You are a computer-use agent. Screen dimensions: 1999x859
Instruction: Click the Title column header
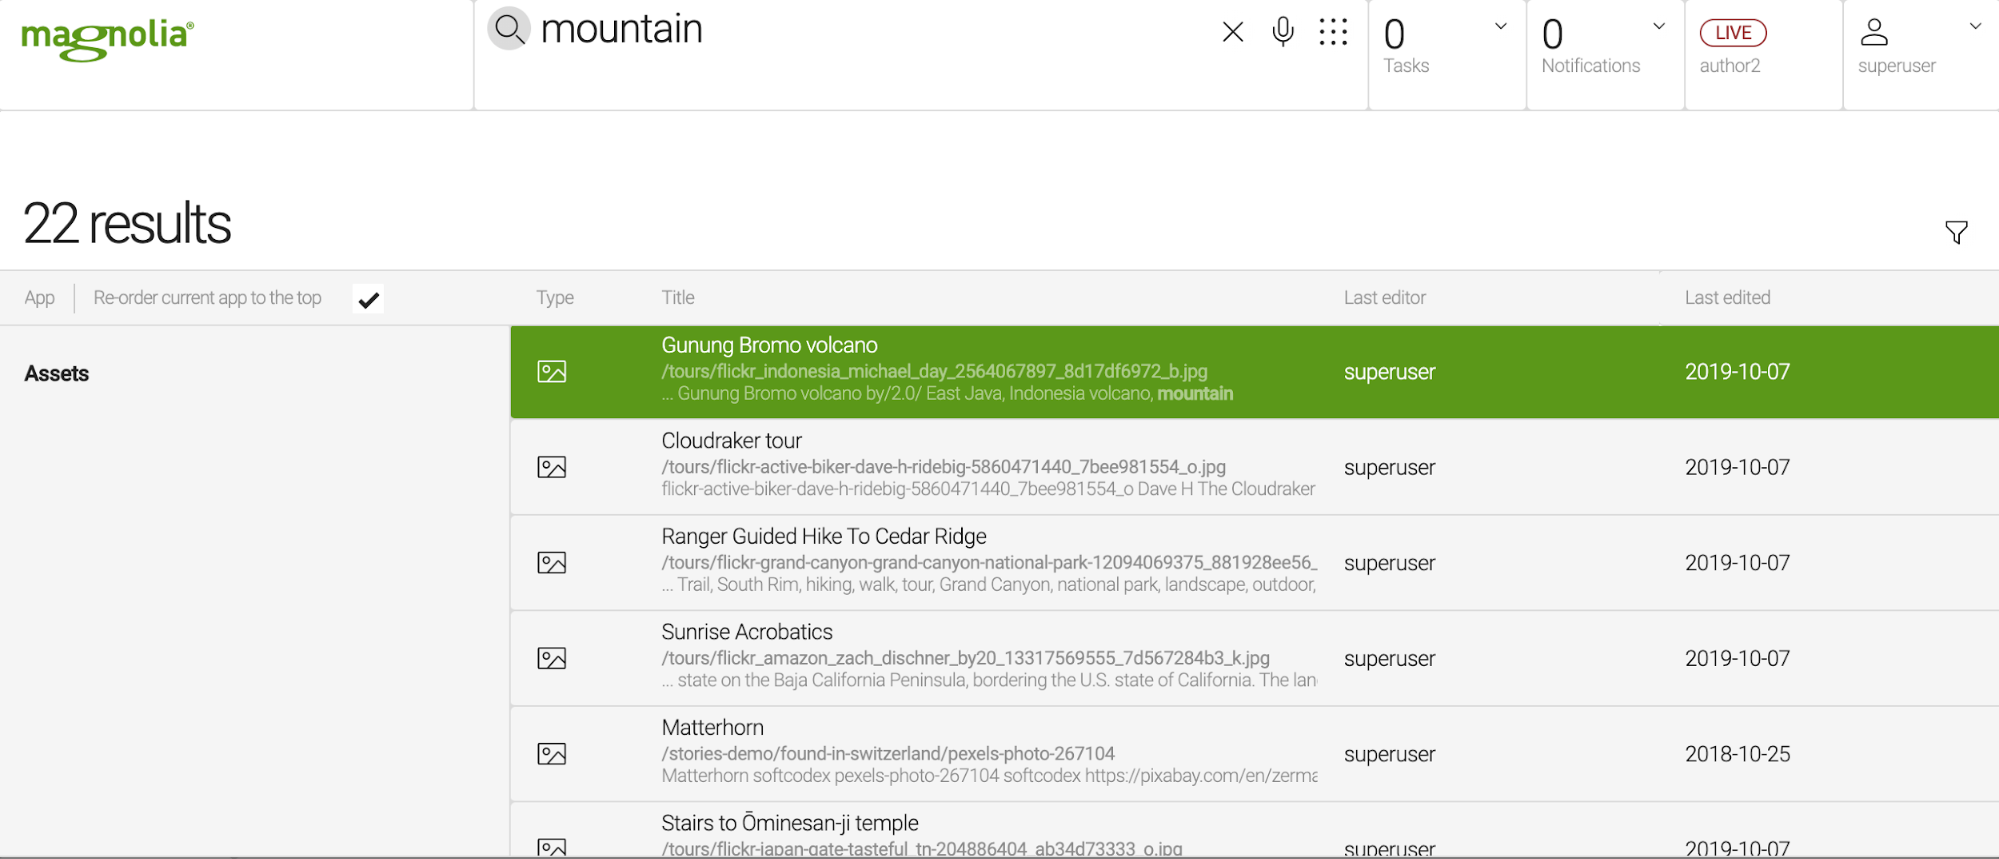[678, 298]
